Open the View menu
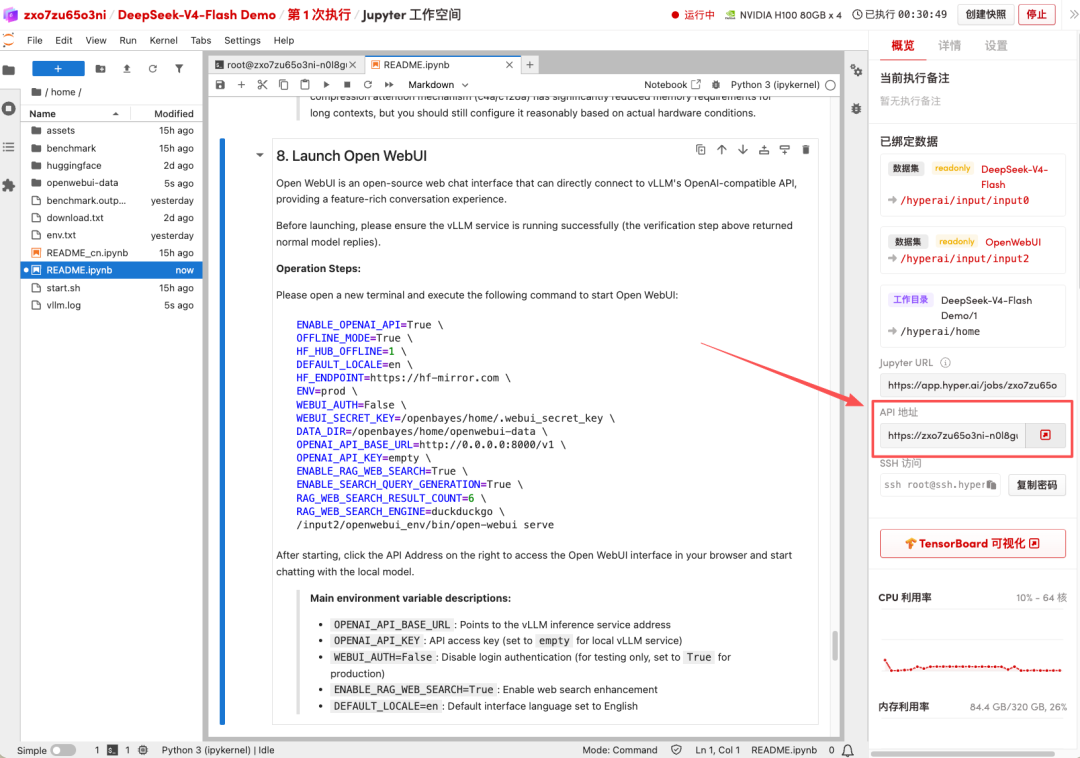1080x758 pixels. point(96,41)
